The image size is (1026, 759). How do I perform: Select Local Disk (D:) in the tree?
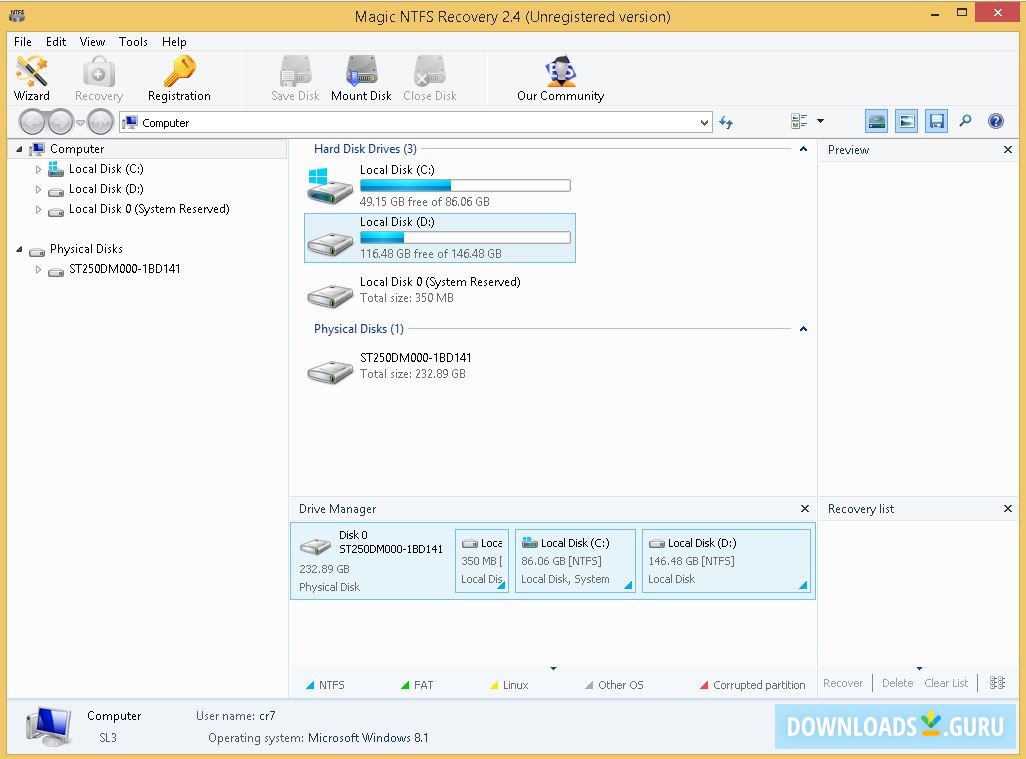[106, 190]
